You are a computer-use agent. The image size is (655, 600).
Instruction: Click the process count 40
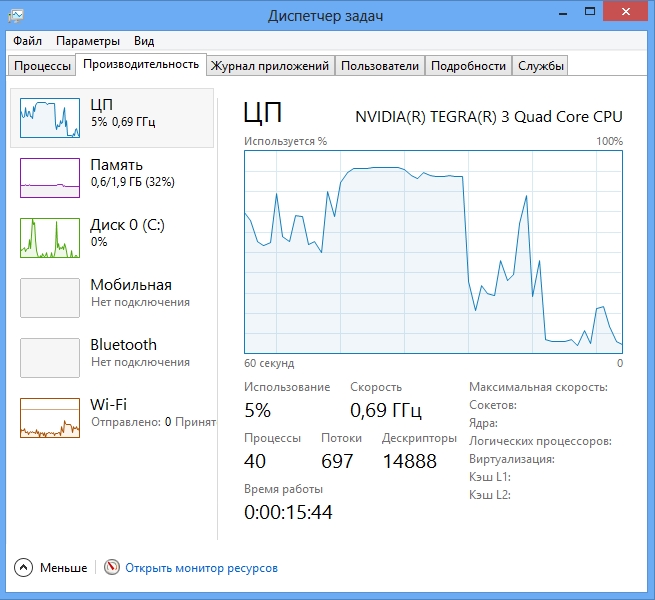click(255, 461)
